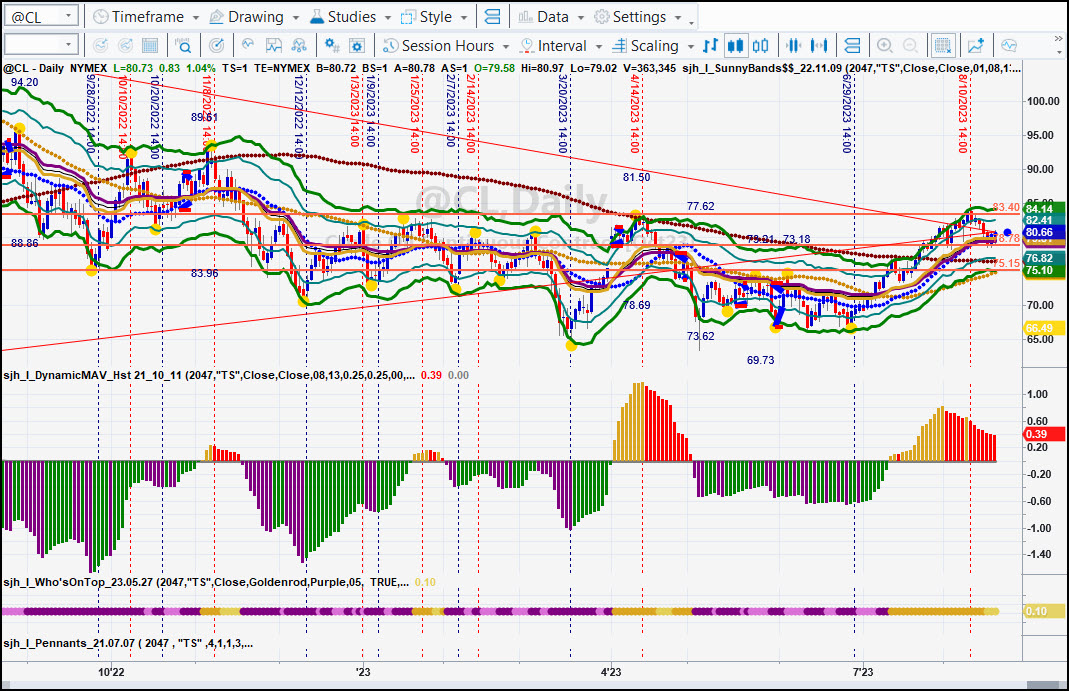Click the target with arrow icon
Viewport: 1069px width, 691px height.
click(x=216, y=46)
